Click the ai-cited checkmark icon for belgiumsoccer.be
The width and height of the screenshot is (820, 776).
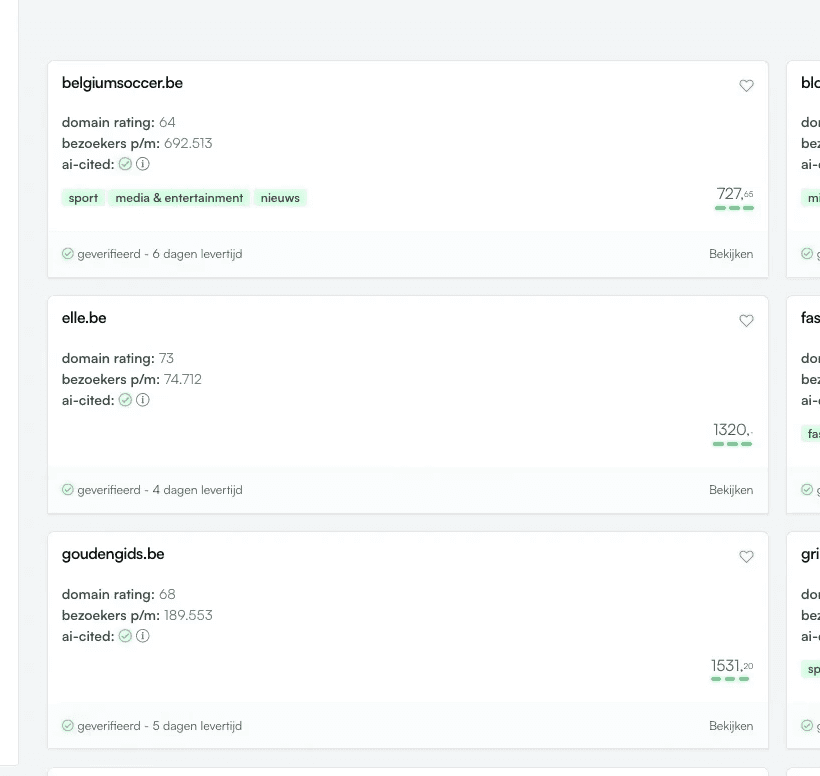click(124, 164)
